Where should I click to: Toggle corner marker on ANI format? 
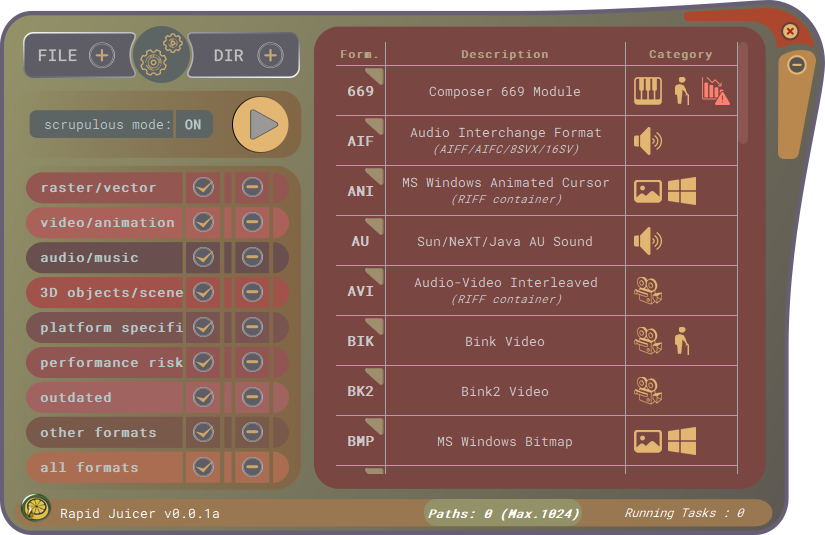tap(376, 175)
